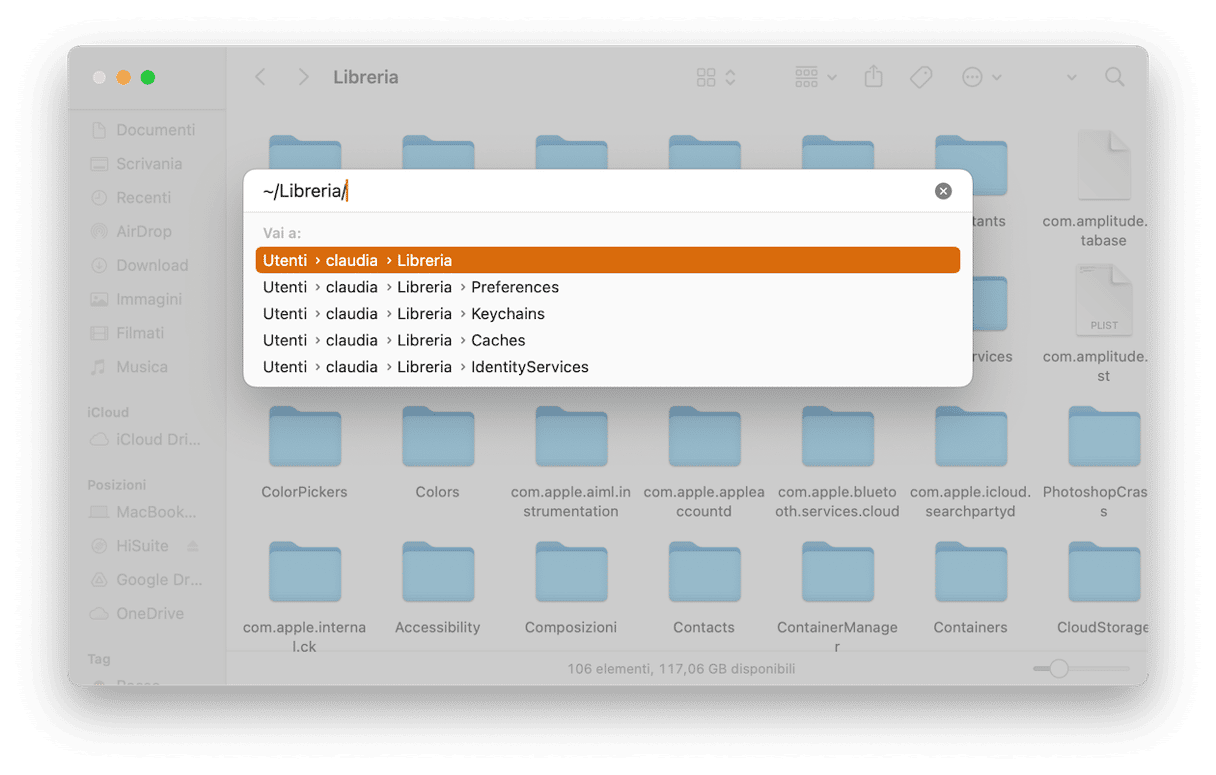The image size is (1216, 775).
Task: Select the com.apple.aiml.instrumentation folder
Action: 571,437
